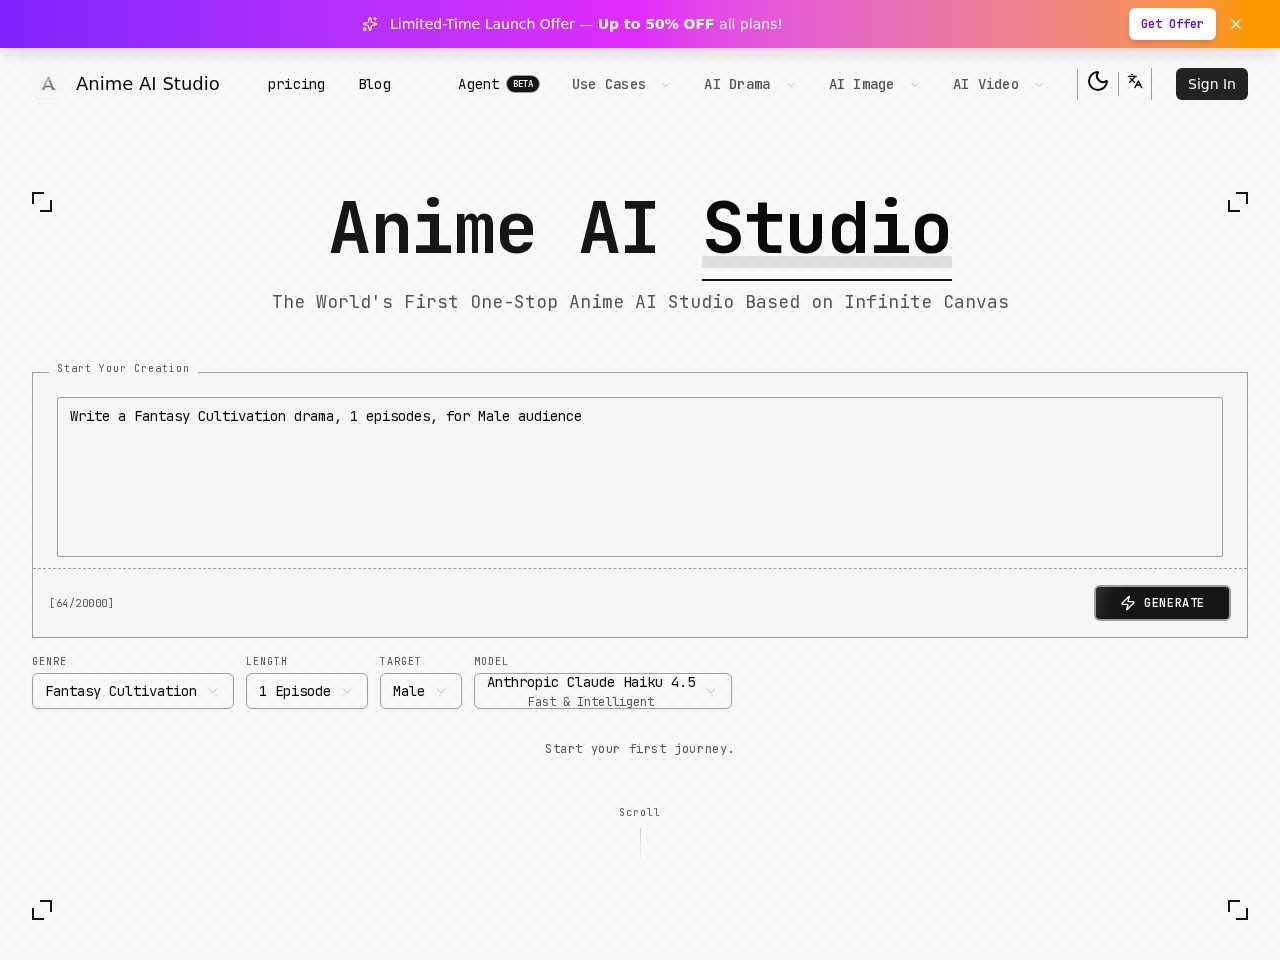Click the Infinite Canvas subtitle text

coord(640,302)
